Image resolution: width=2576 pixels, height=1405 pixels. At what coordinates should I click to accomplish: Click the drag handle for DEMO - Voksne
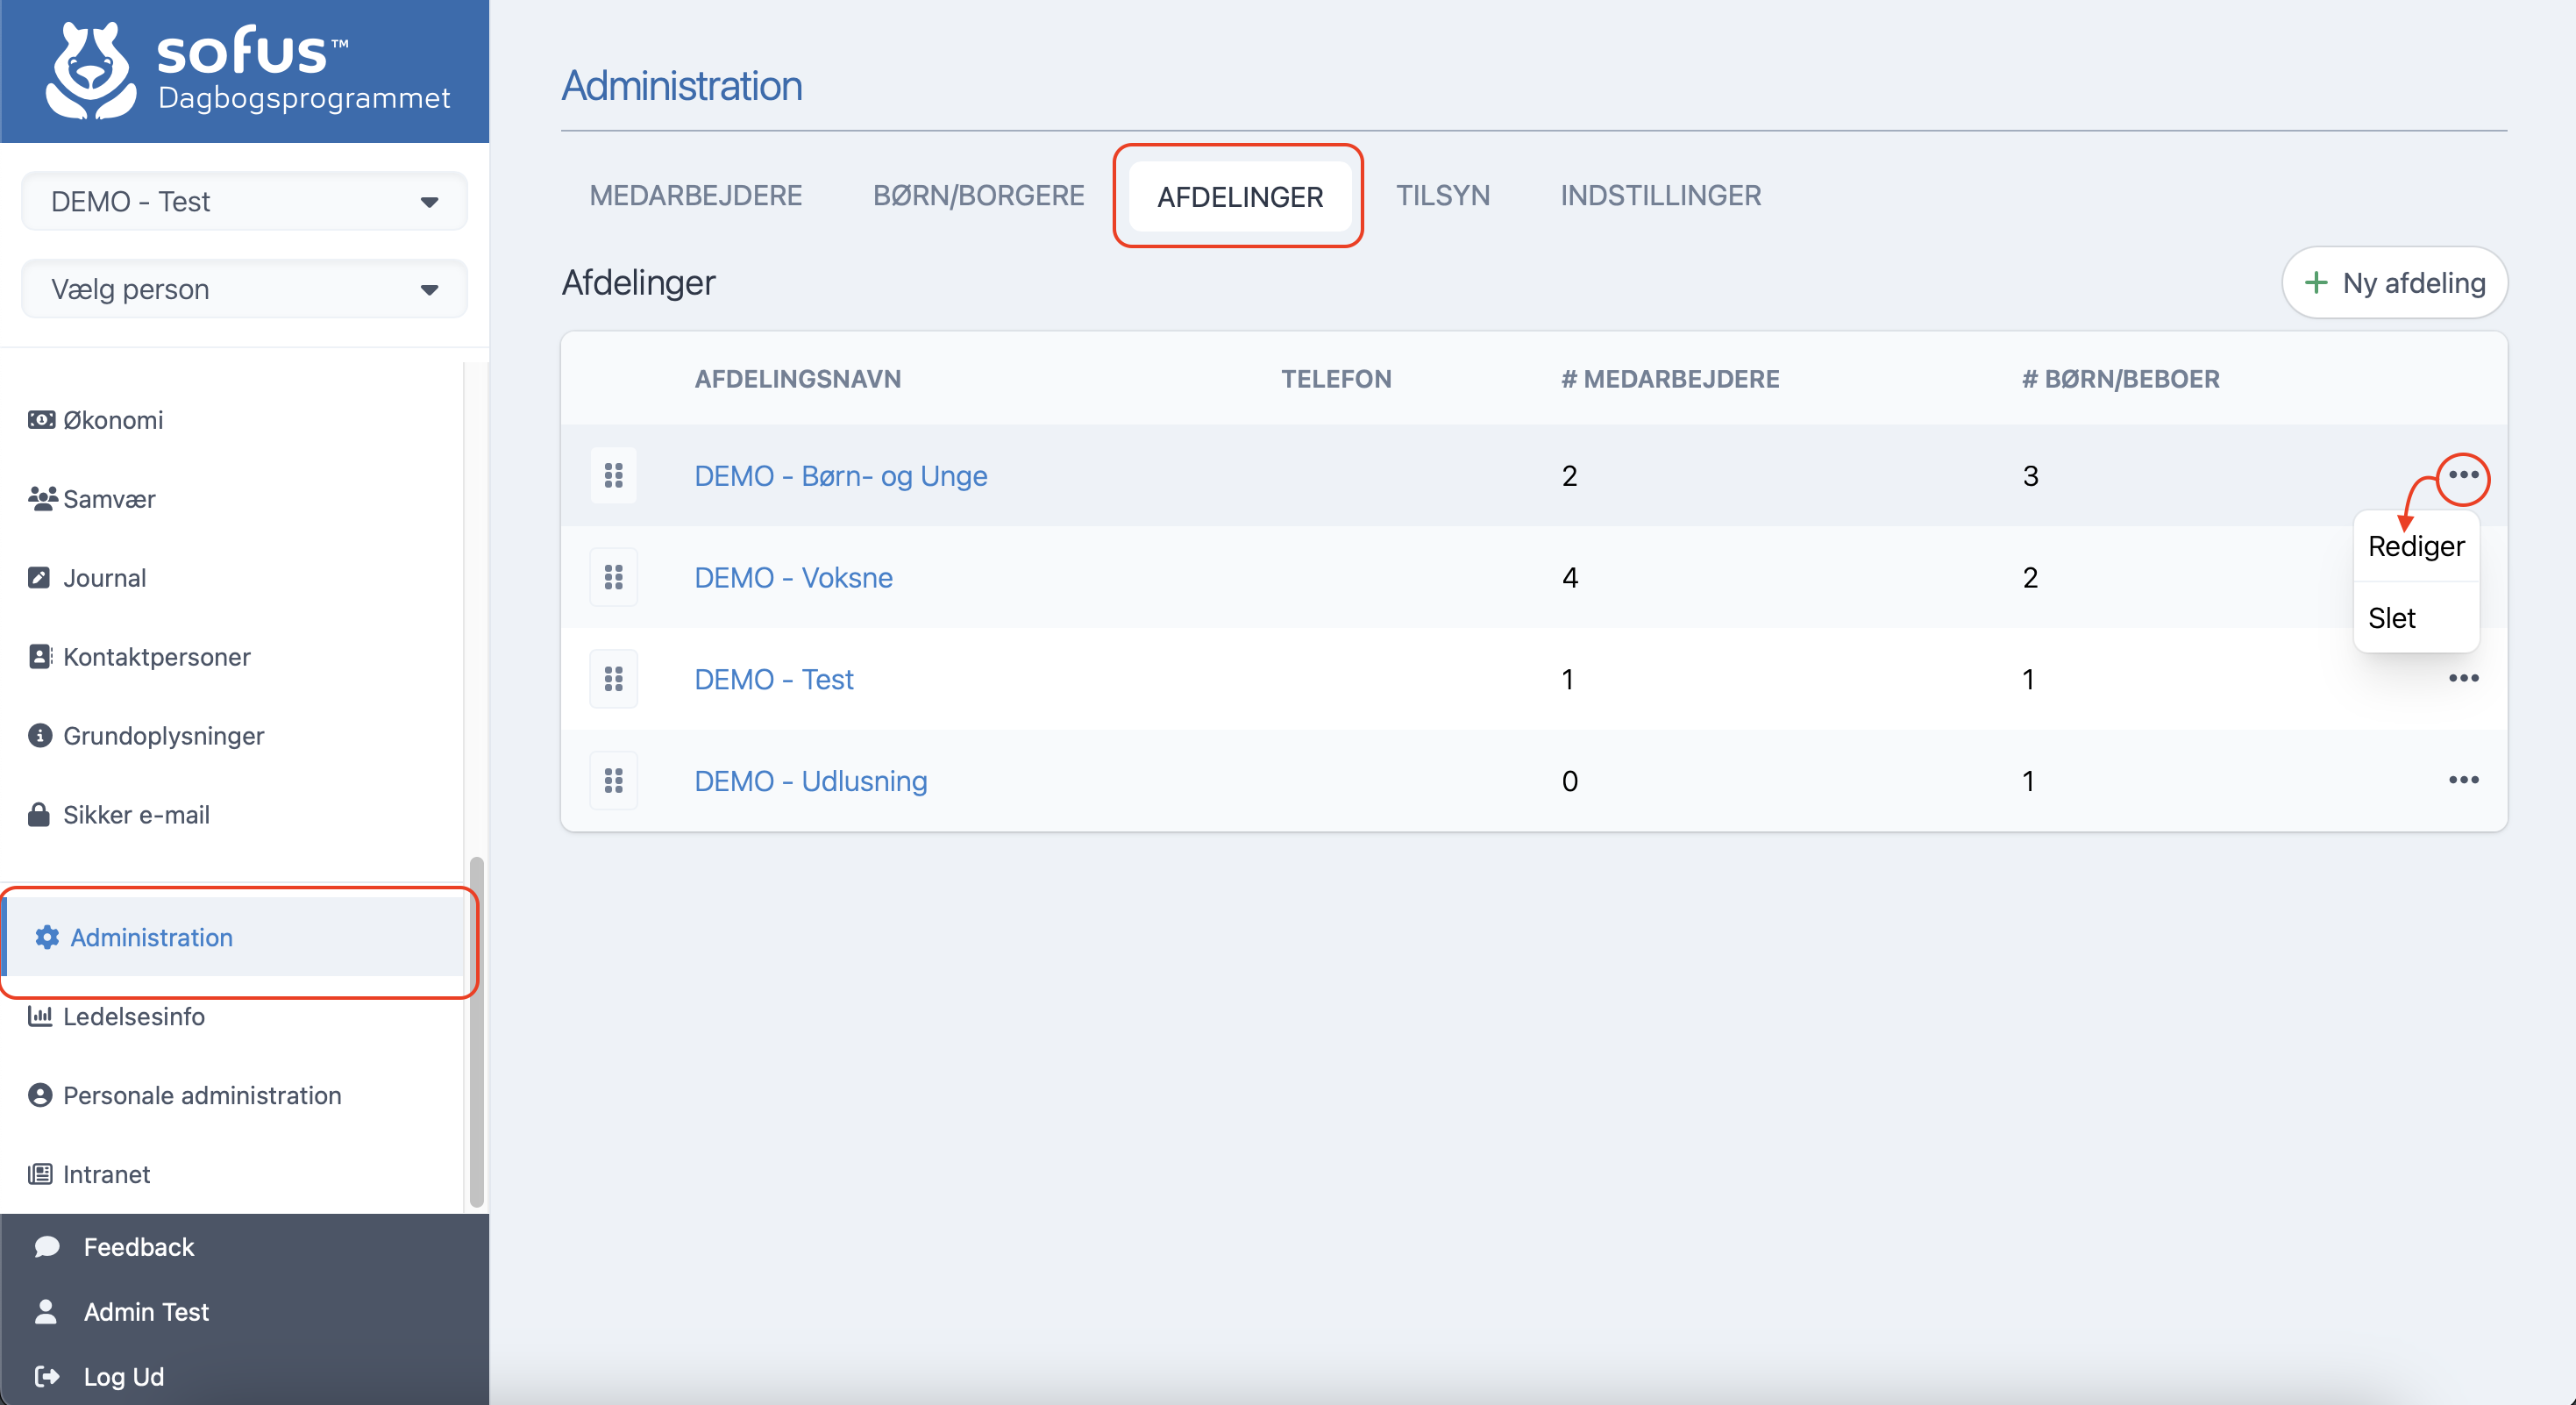coord(613,577)
